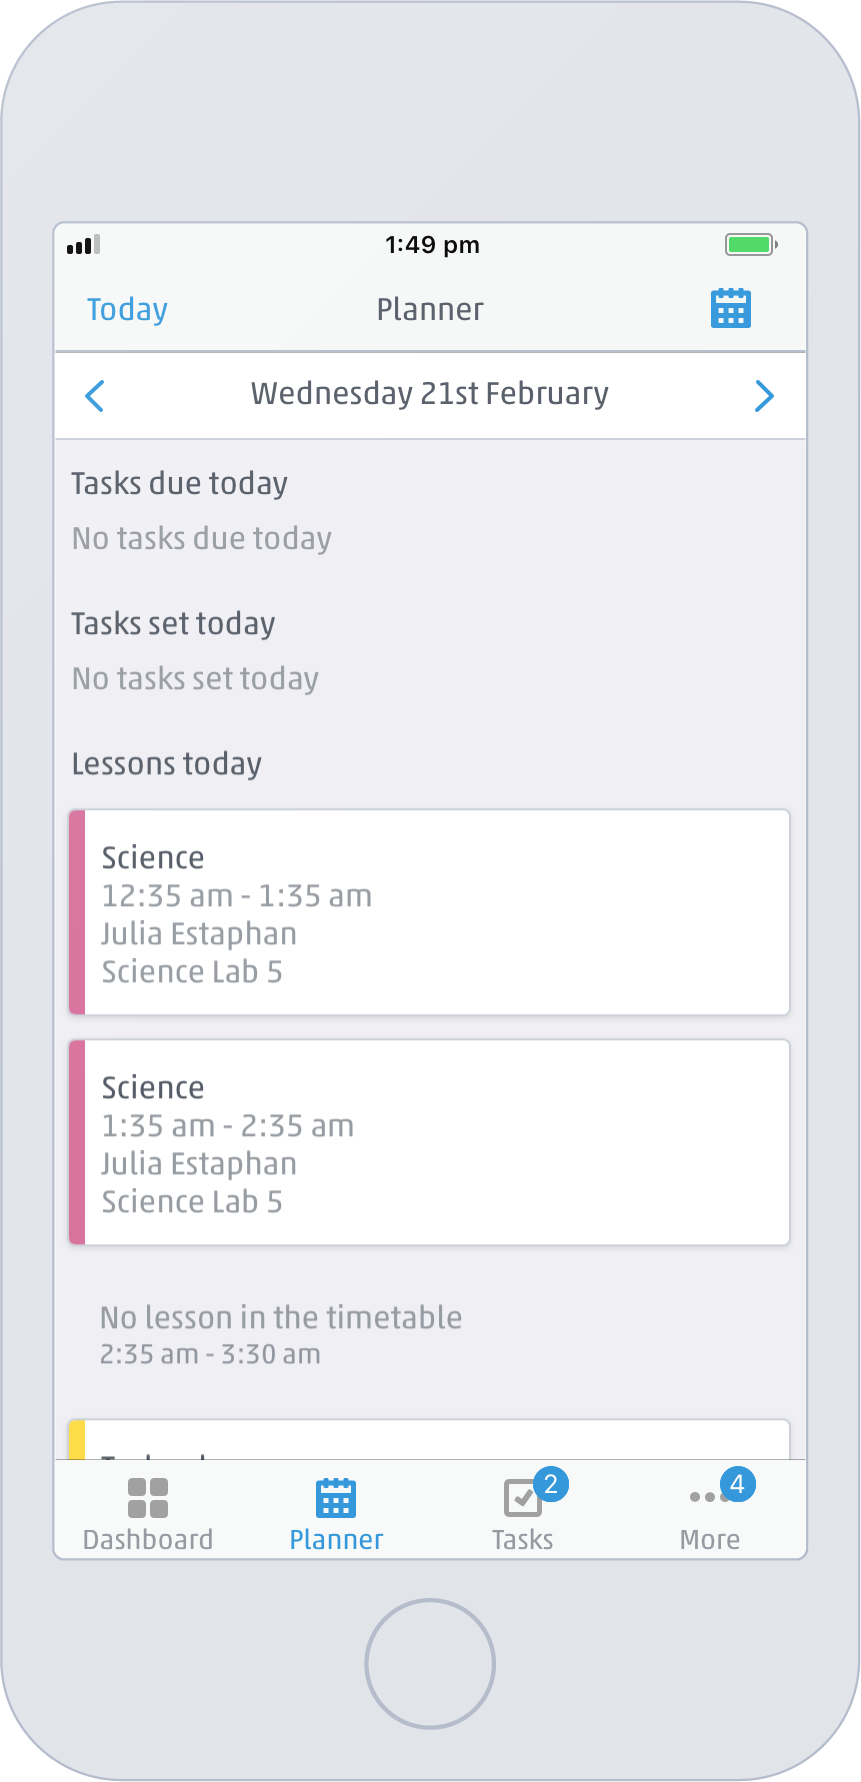Go to previous day with left chevron
Image resolution: width=861 pixels, height=1782 pixels.
[x=94, y=396]
